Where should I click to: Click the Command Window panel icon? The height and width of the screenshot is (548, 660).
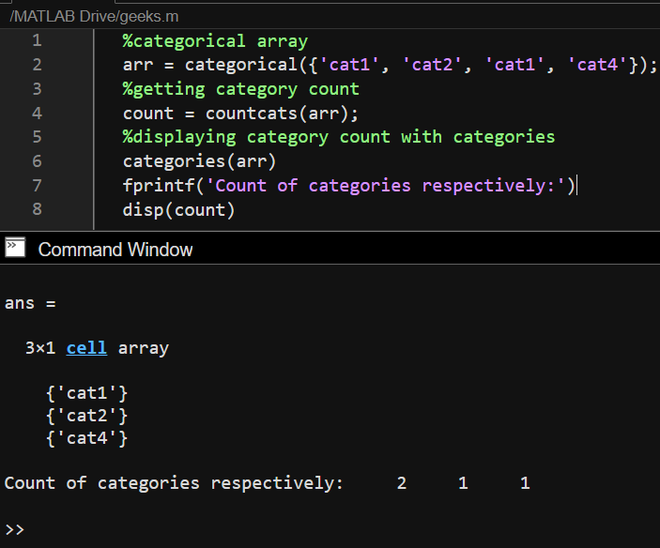[x=15, y=247]
